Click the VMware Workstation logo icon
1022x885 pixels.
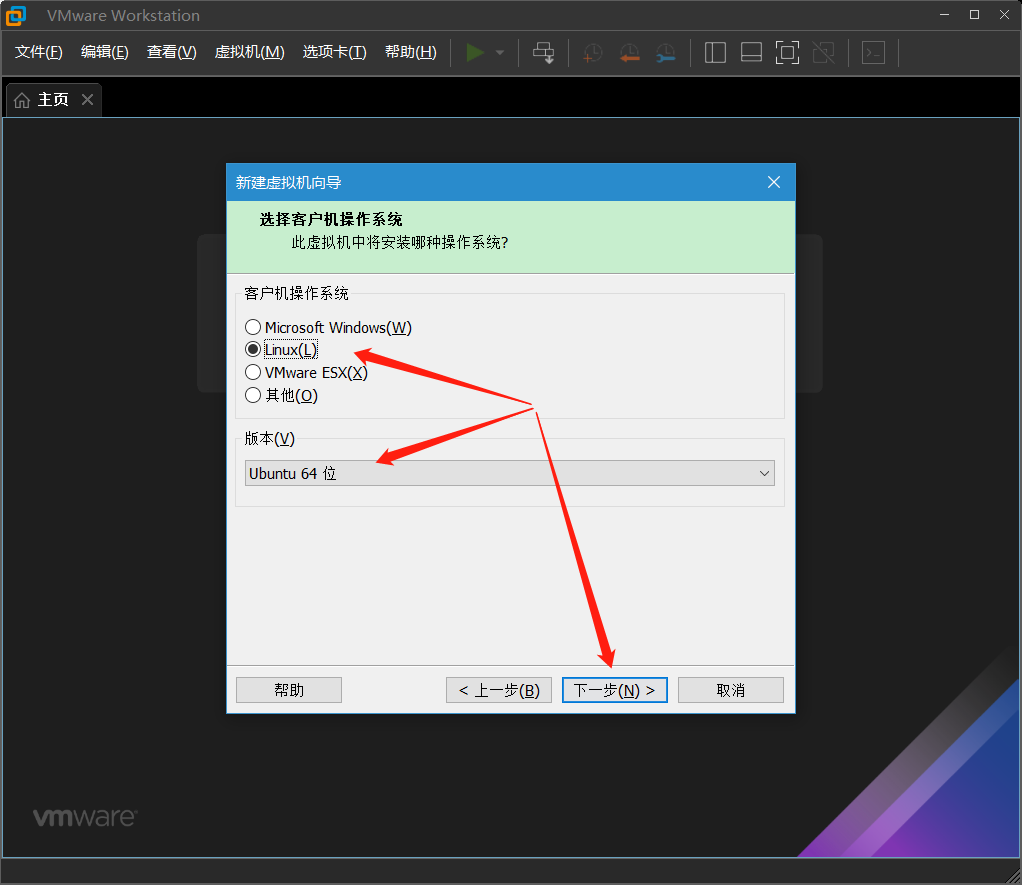coord(16,16)
